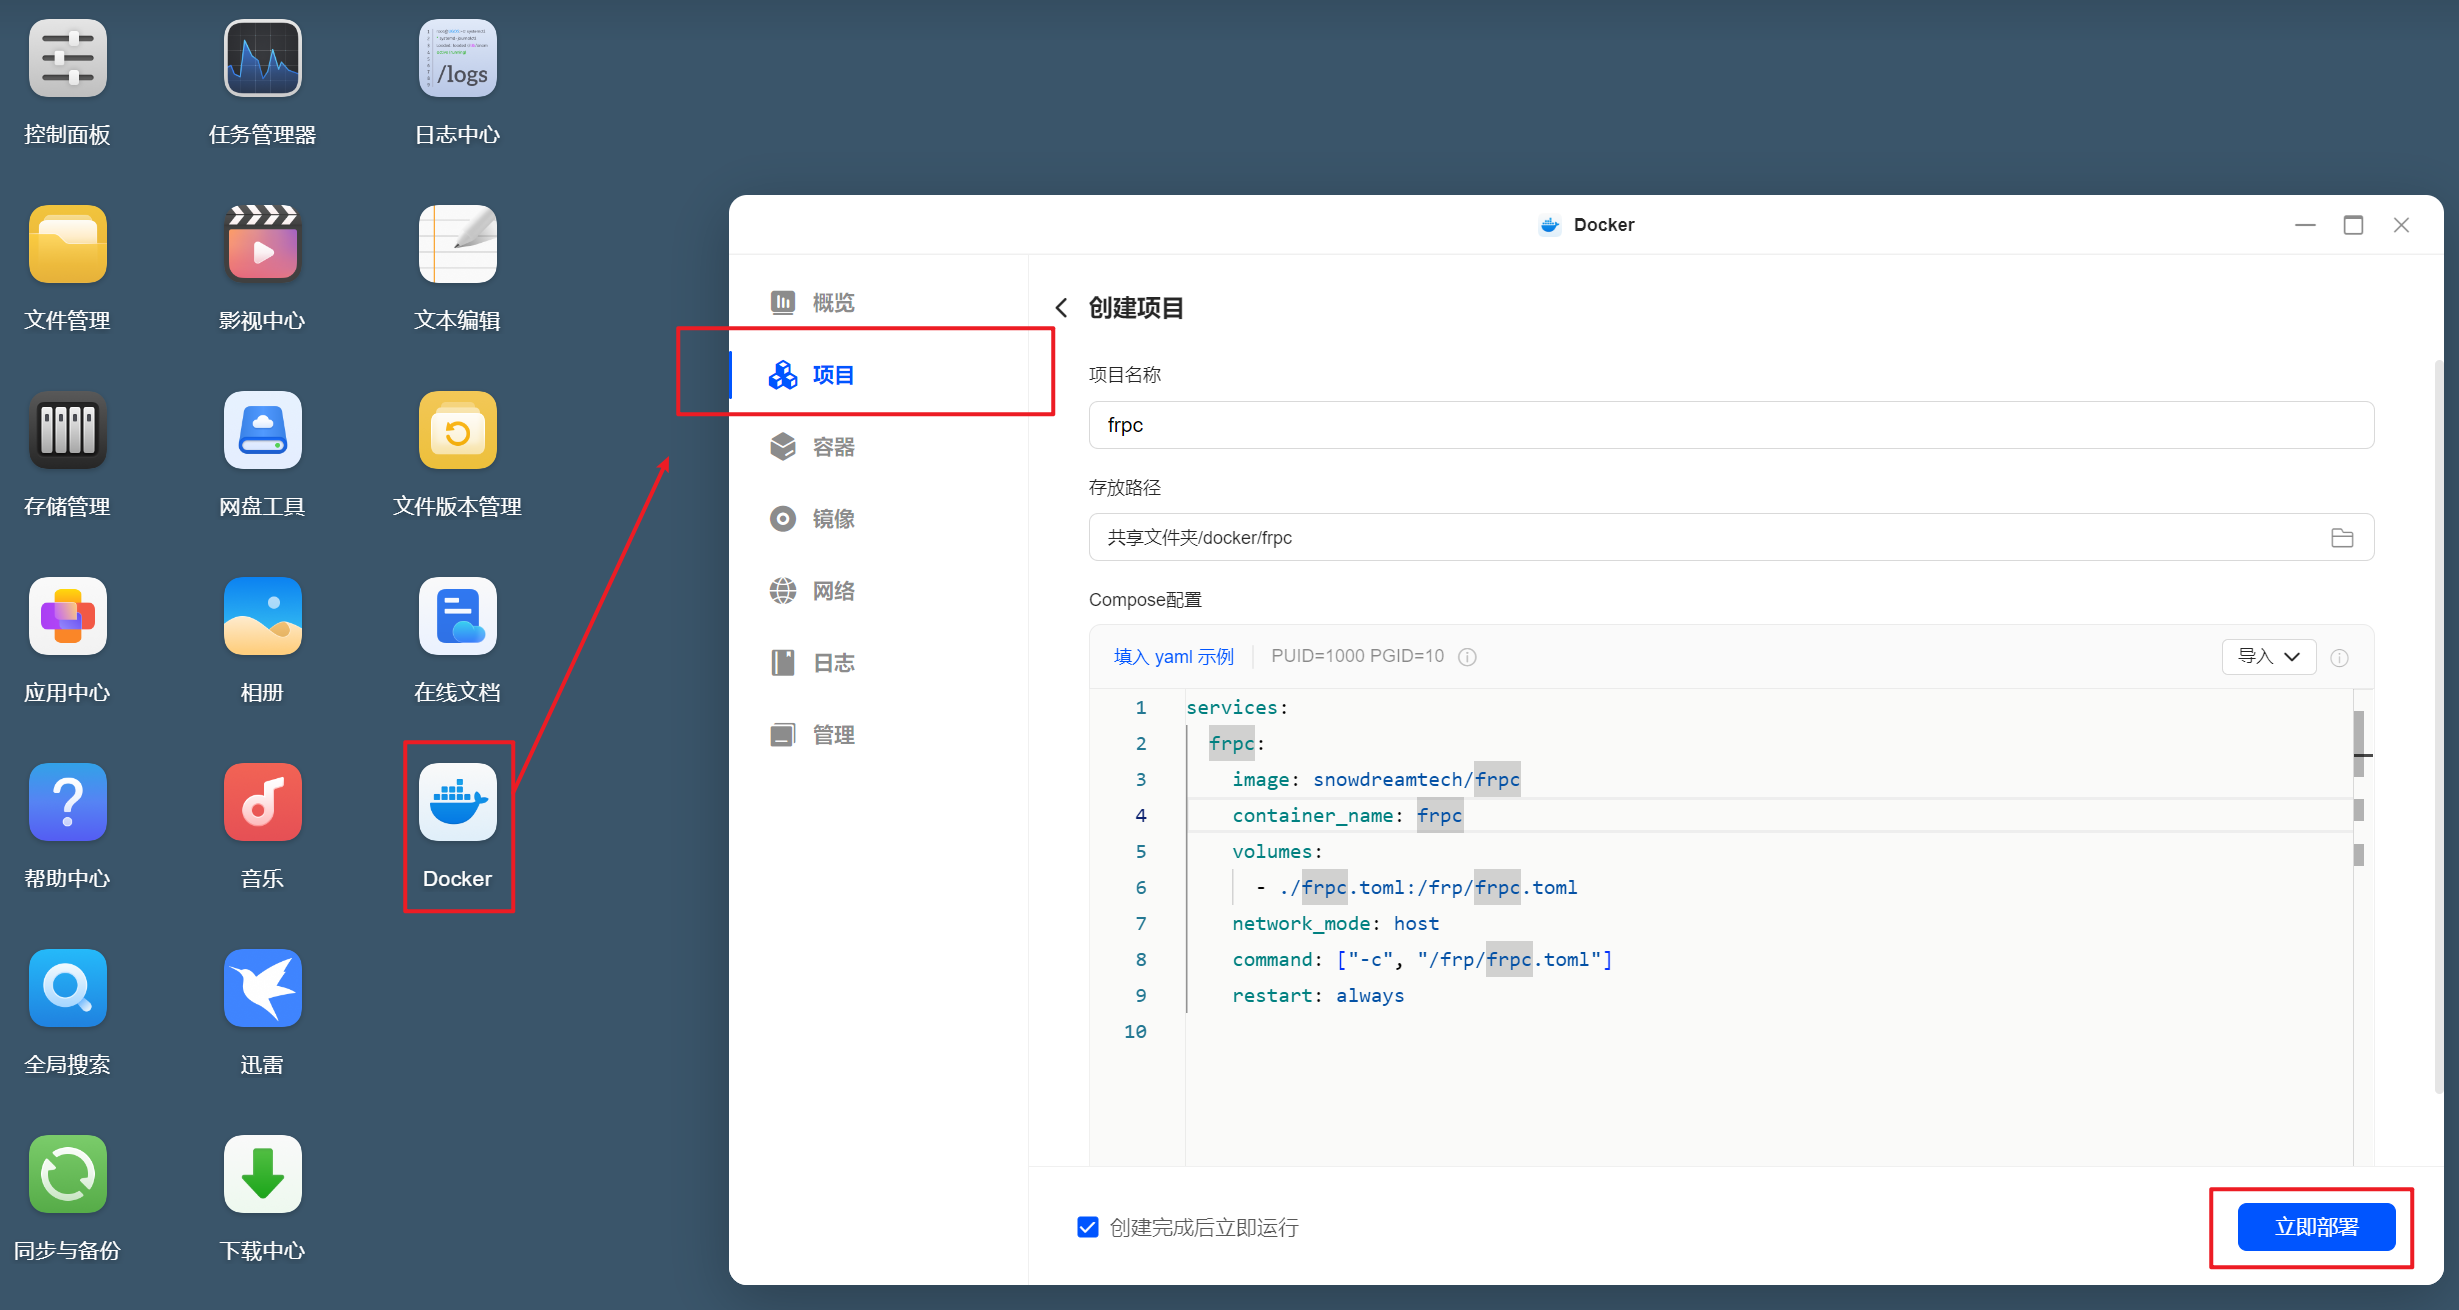Click the folder browse icon in 存放路径

tap(2341, 538)
